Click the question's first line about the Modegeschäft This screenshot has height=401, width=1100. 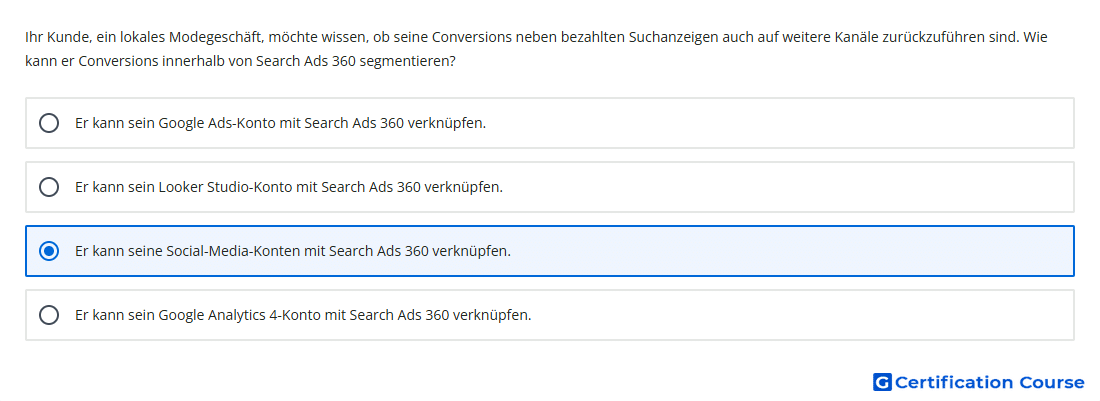tap(536, 37)
